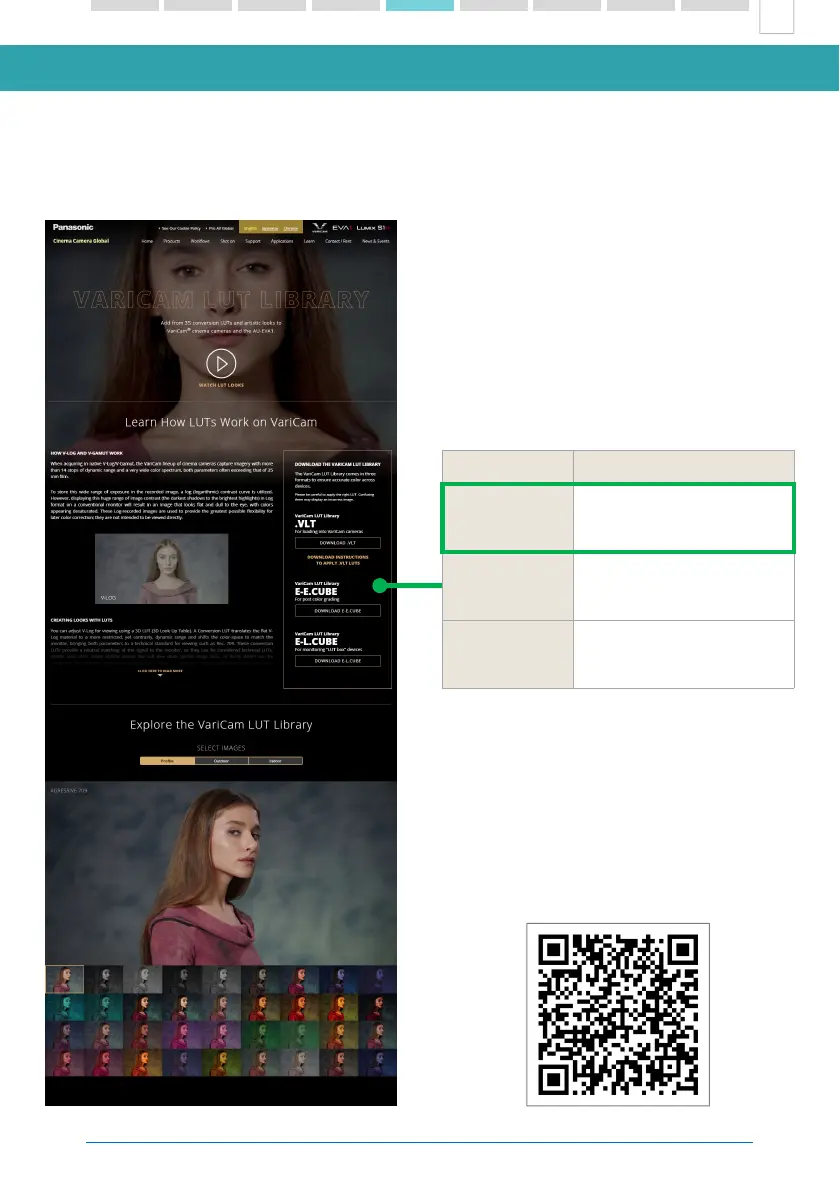Click the Download E-L.CUBE button
Screen dimensions: 840x1190
tap(338, 661)
